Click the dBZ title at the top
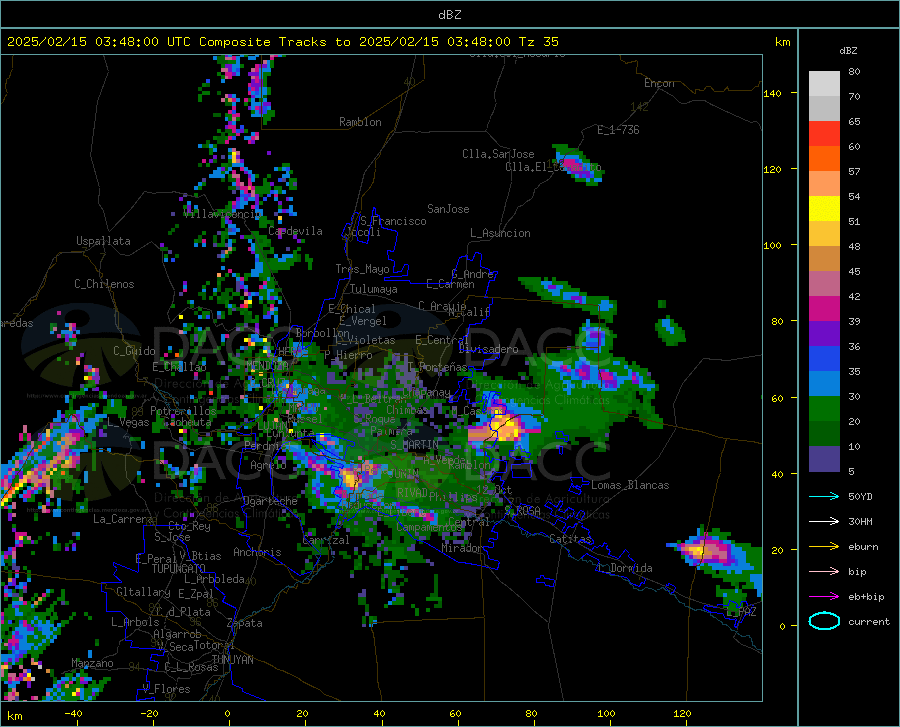Image resolution: width=900 pixels, height=727 pixels. (x=449, y=15)
